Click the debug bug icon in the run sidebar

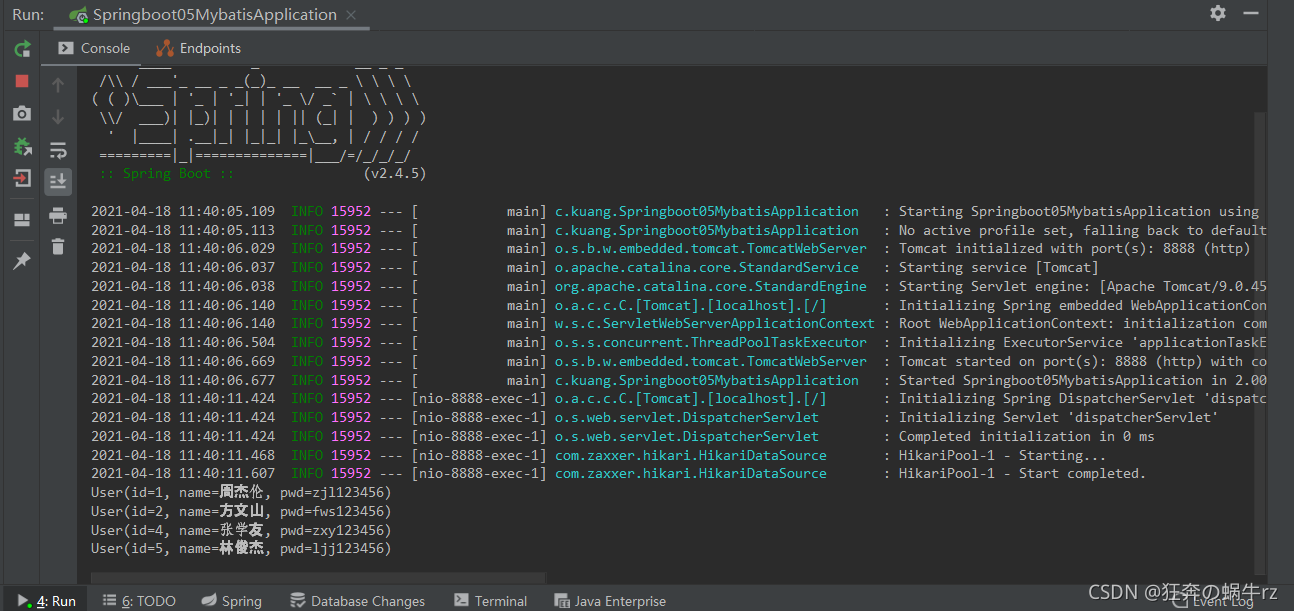[22, 147]
